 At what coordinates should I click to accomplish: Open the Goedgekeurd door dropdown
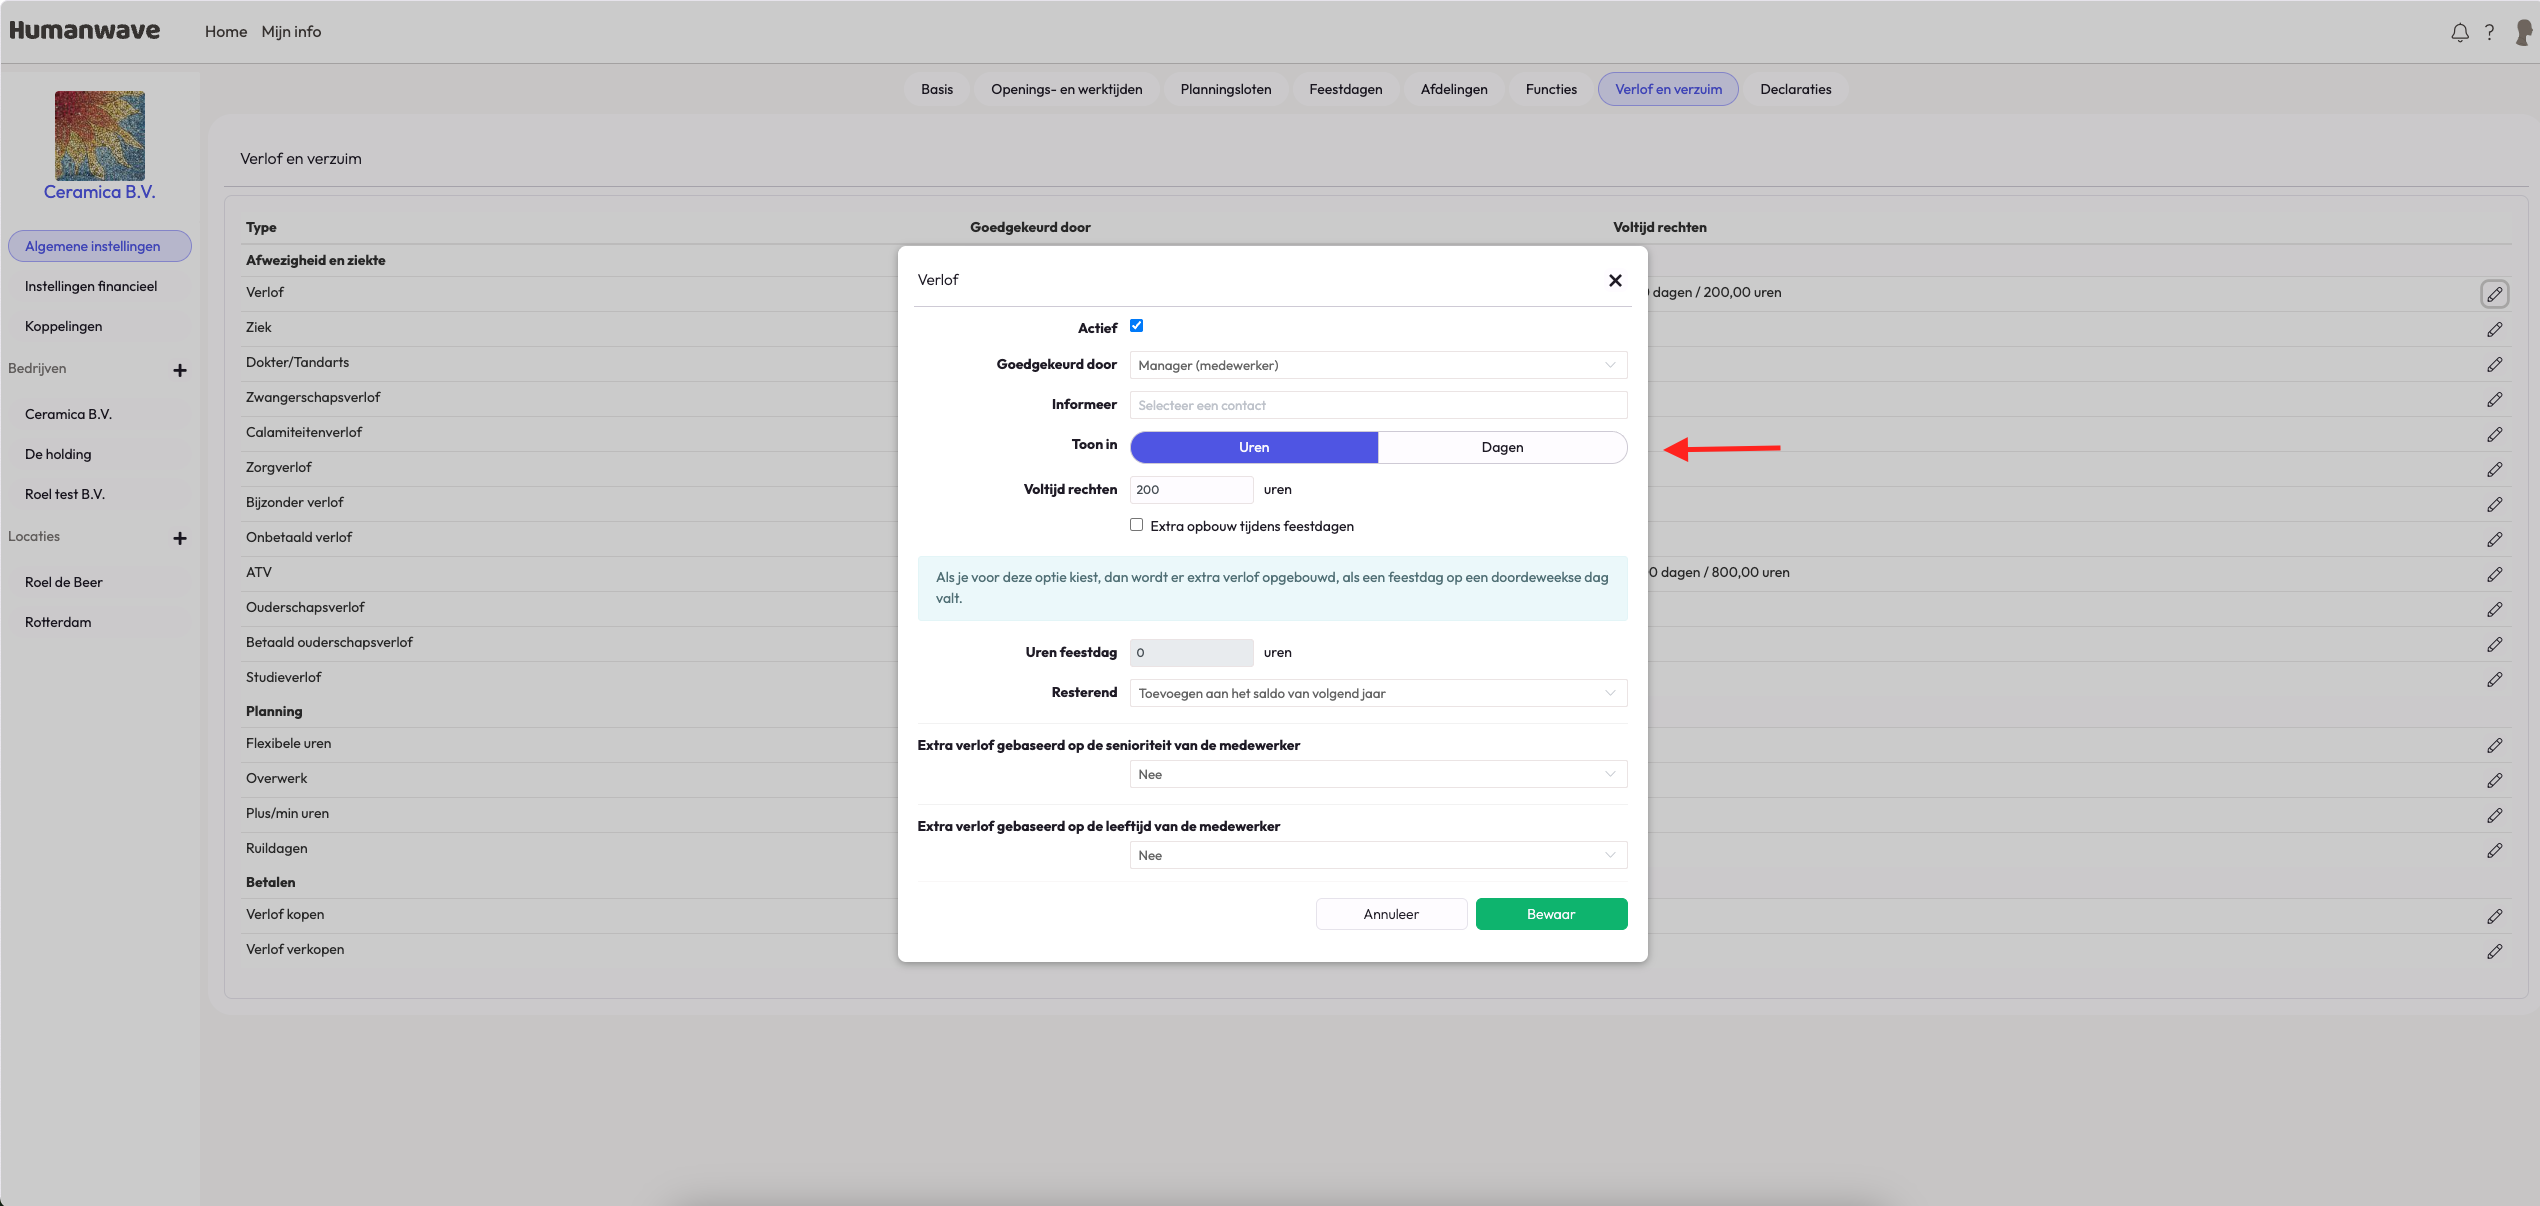click(x=1378, y=365)
